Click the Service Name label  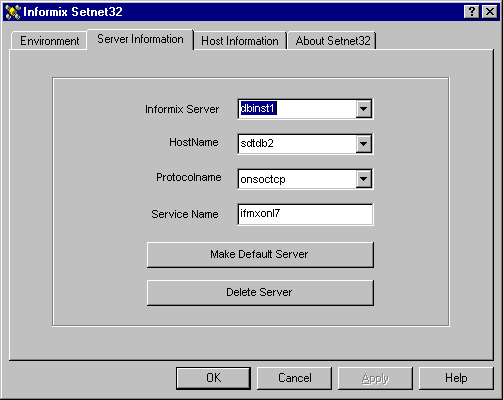[x=185, y=214]
